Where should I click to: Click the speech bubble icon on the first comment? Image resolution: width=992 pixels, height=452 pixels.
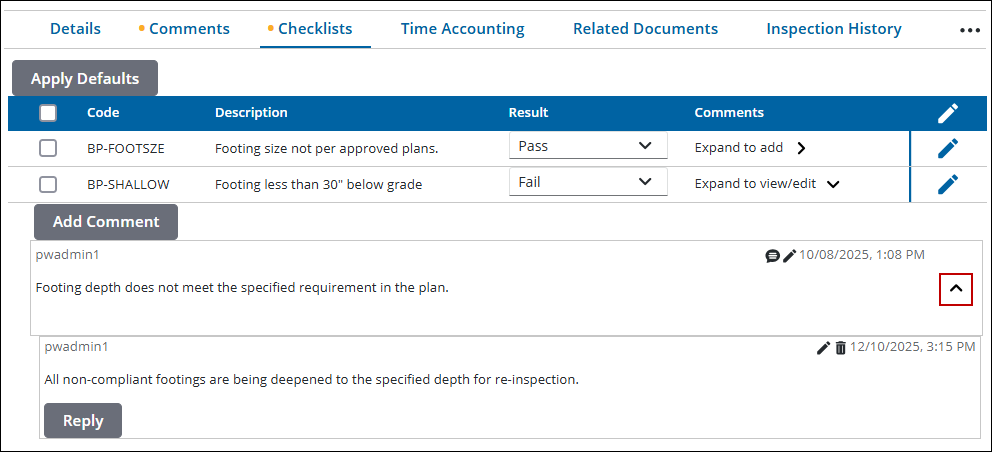pos(772,256)
